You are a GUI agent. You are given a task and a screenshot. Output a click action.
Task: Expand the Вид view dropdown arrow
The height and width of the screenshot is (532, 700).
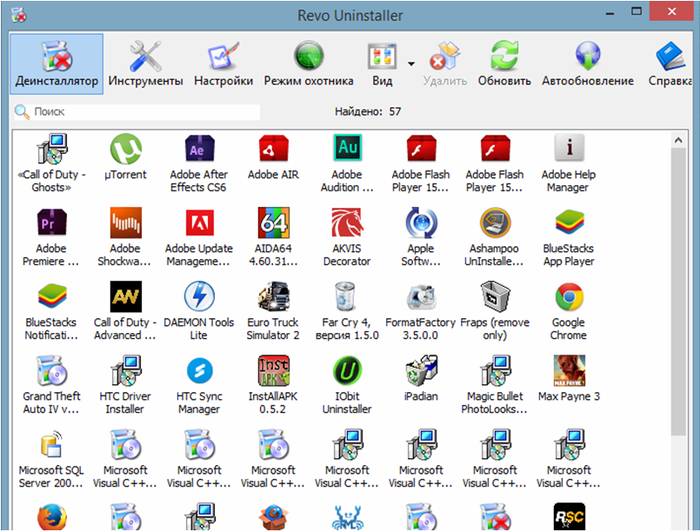click(x=411, y=62)
